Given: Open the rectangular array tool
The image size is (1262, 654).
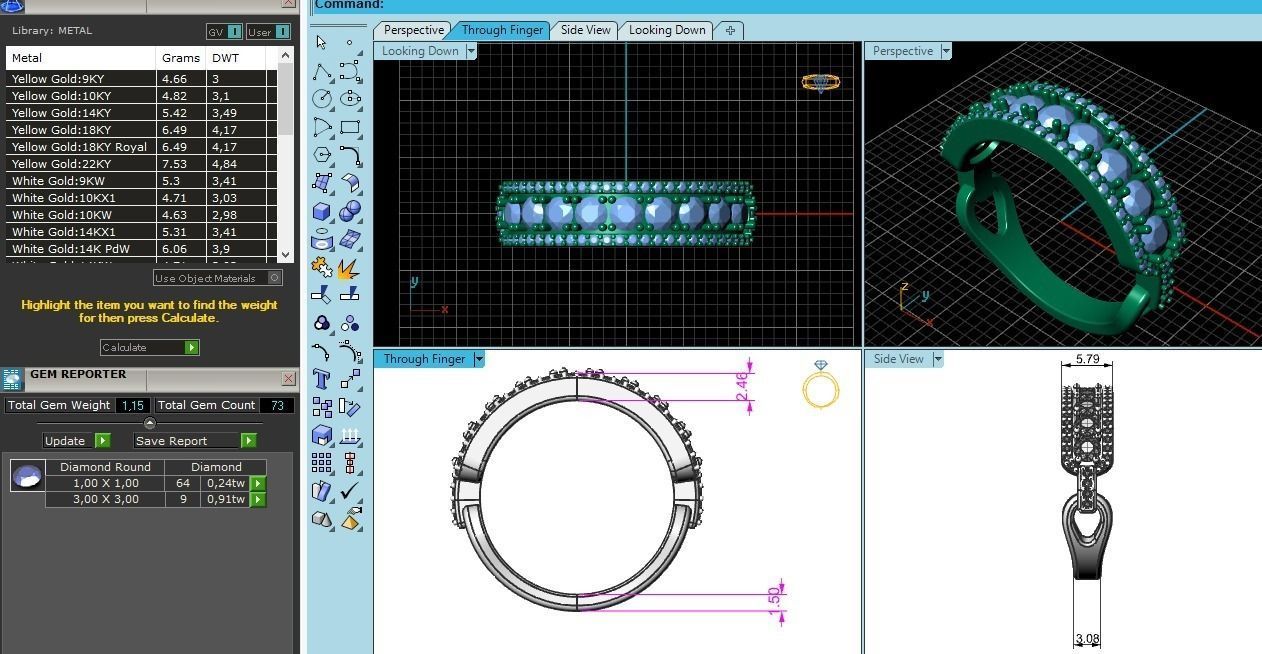Looking at the screenshot, I should point(321,463).
